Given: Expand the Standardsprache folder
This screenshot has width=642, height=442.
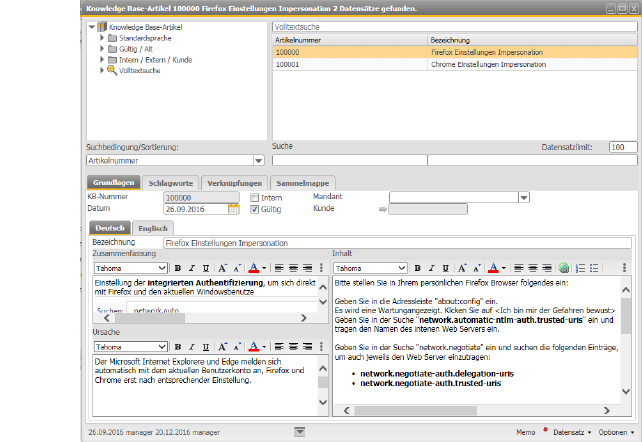Looking at the screenshot, I should point(102,38).
